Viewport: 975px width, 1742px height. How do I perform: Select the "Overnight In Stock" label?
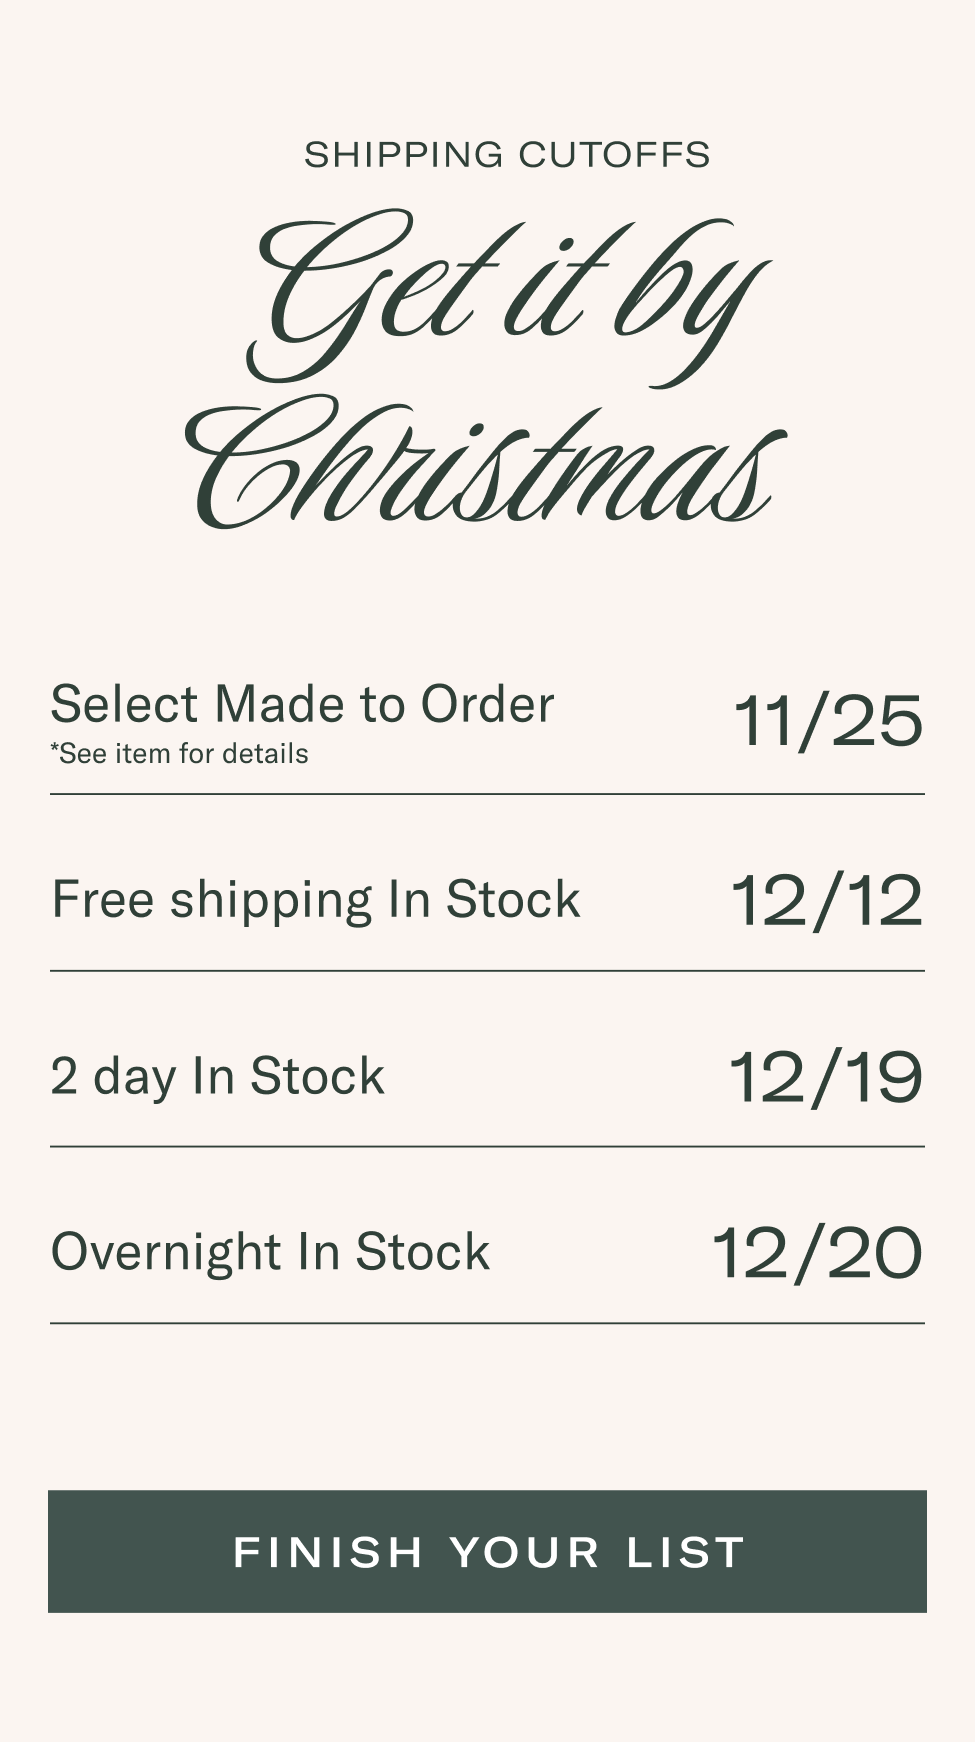pos(271,1252)
